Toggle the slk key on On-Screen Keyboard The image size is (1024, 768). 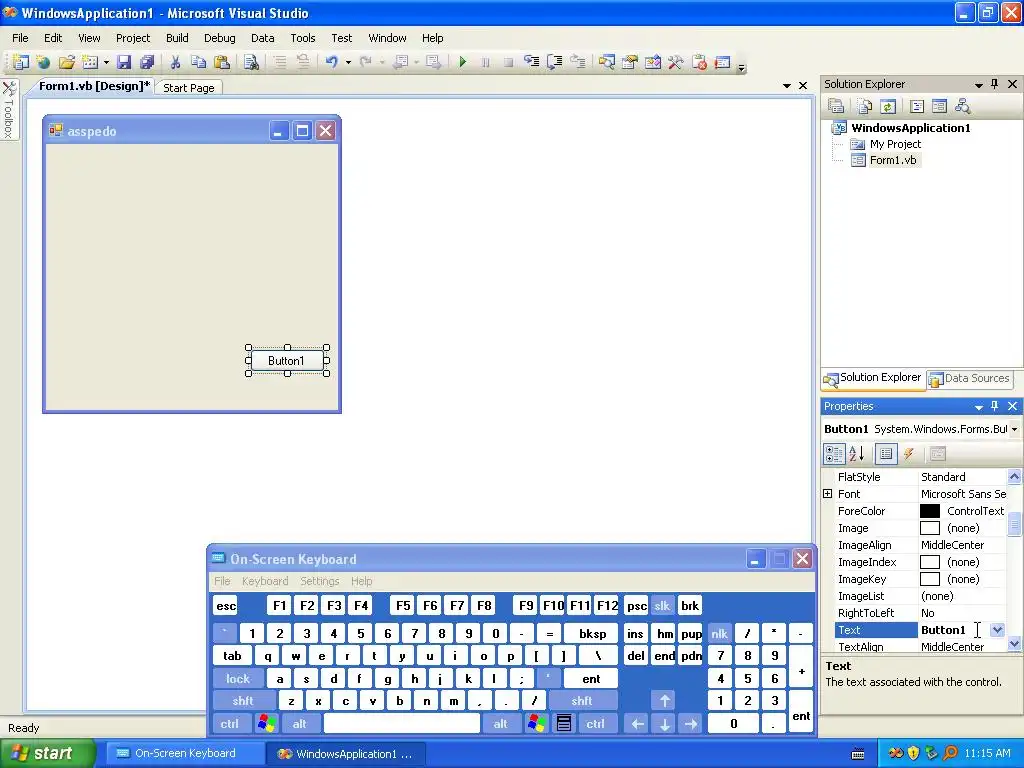click(x=662, y=605)
